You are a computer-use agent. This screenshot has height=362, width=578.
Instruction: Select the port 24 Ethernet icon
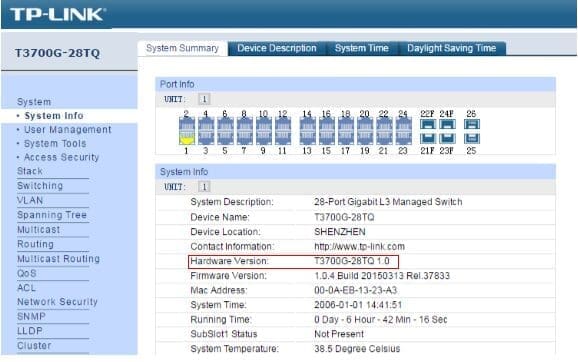pos(404,125)
